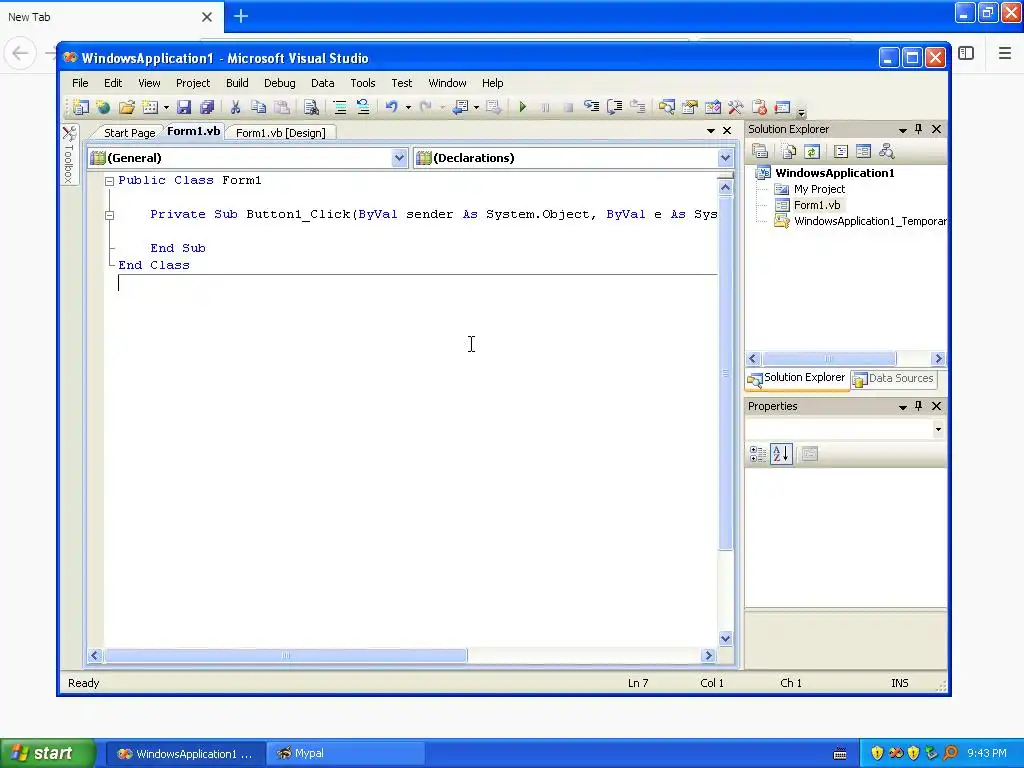The width and height of the screenshot is (1024, 768).
Task: Click the Comment out selected lines icon
Action: (x=340, y=107)
